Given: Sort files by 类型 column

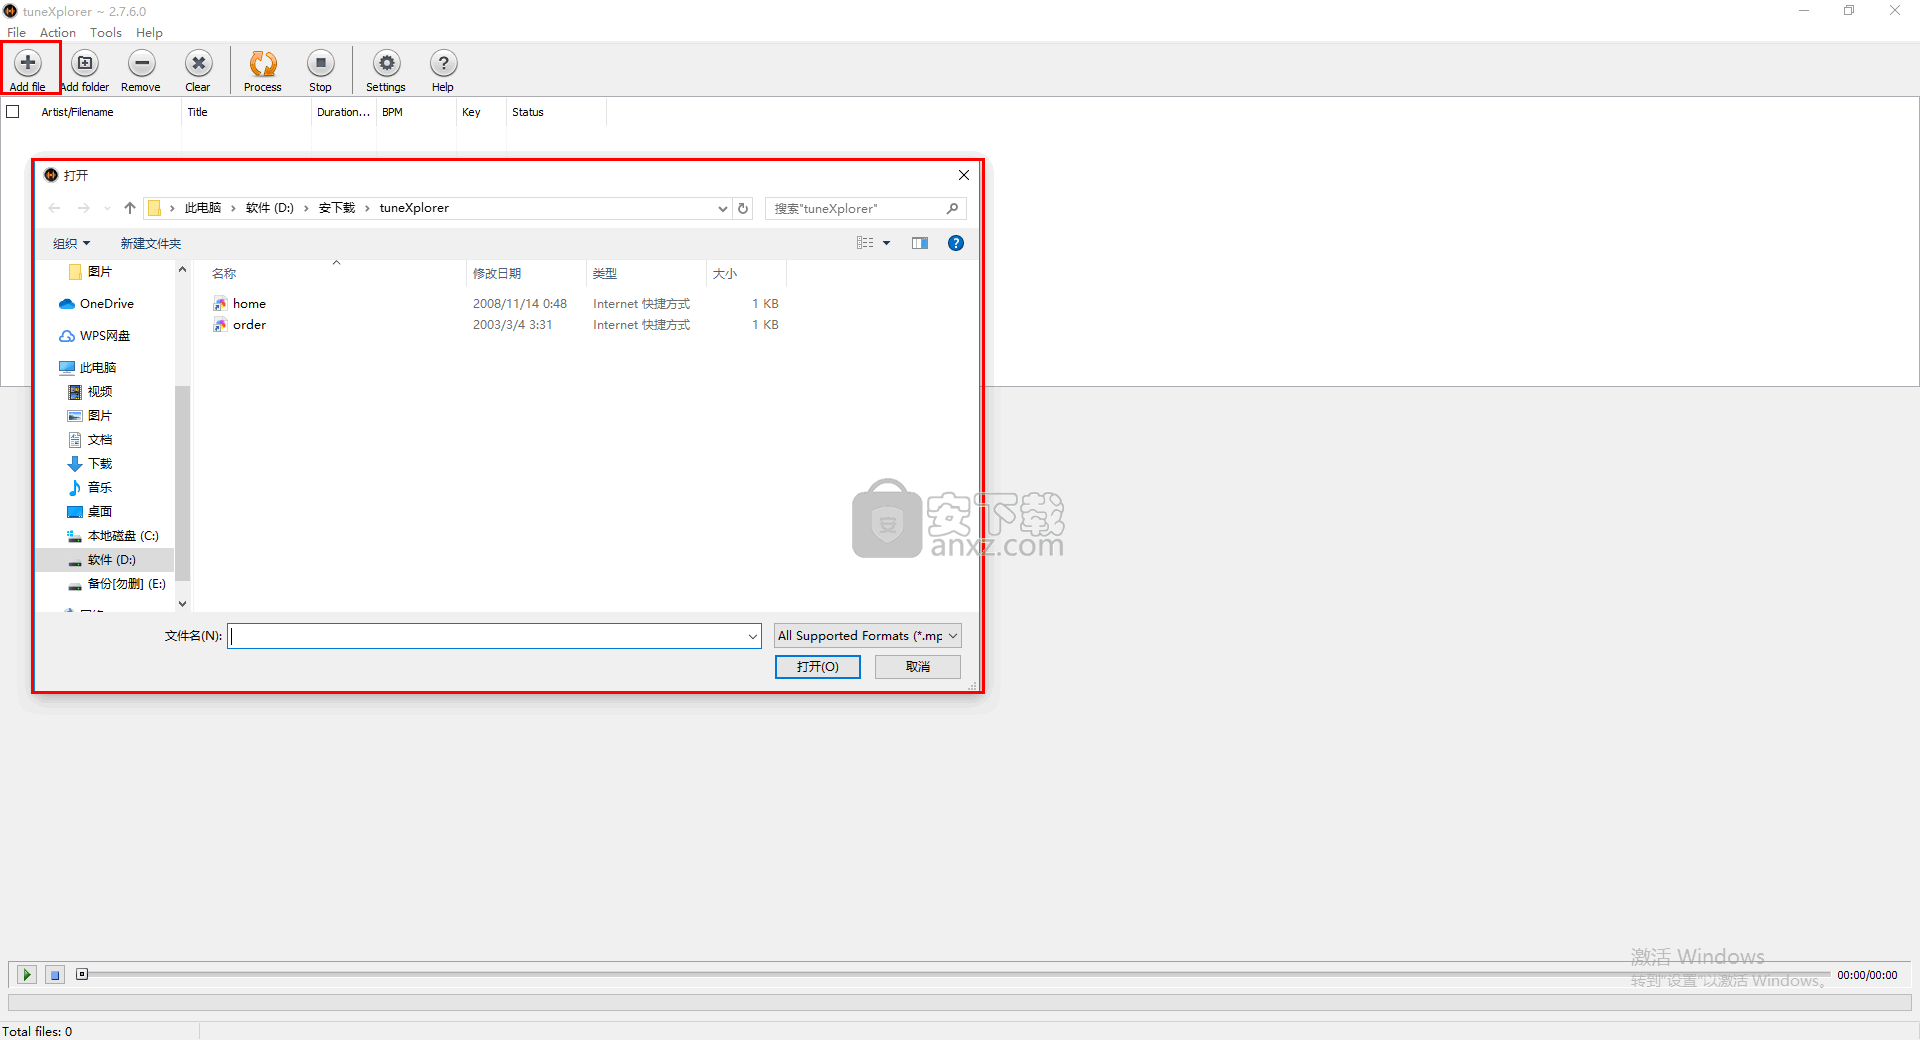Looking at the screenshot, I should point(646,273).
